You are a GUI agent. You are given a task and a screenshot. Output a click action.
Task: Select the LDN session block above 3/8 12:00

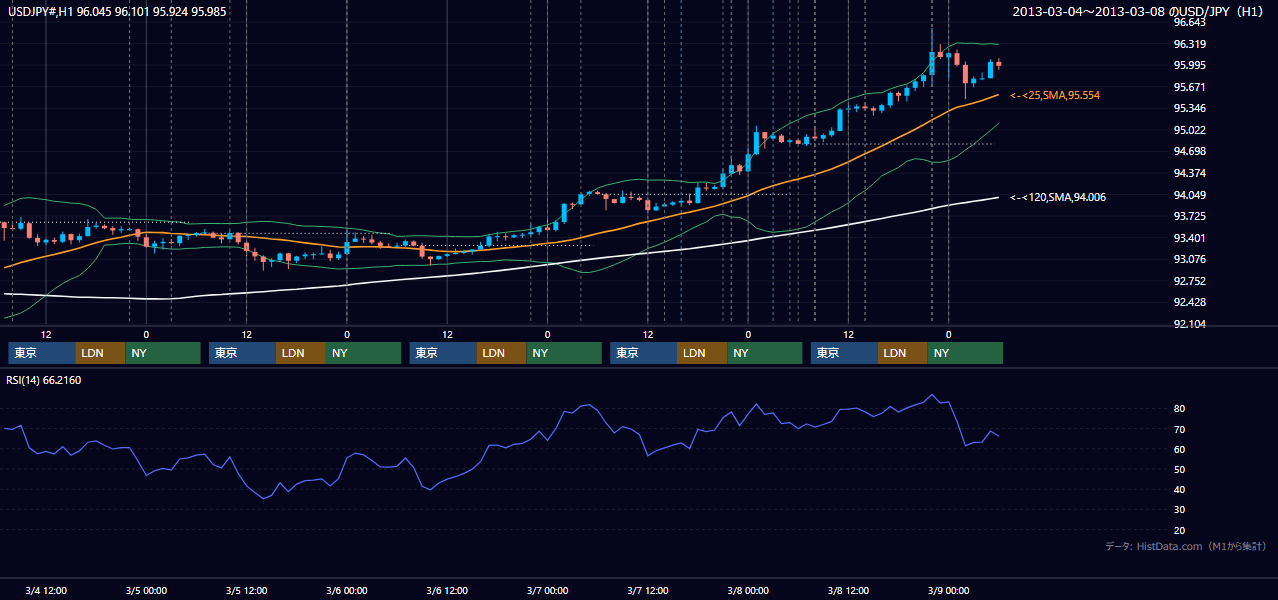903,353
